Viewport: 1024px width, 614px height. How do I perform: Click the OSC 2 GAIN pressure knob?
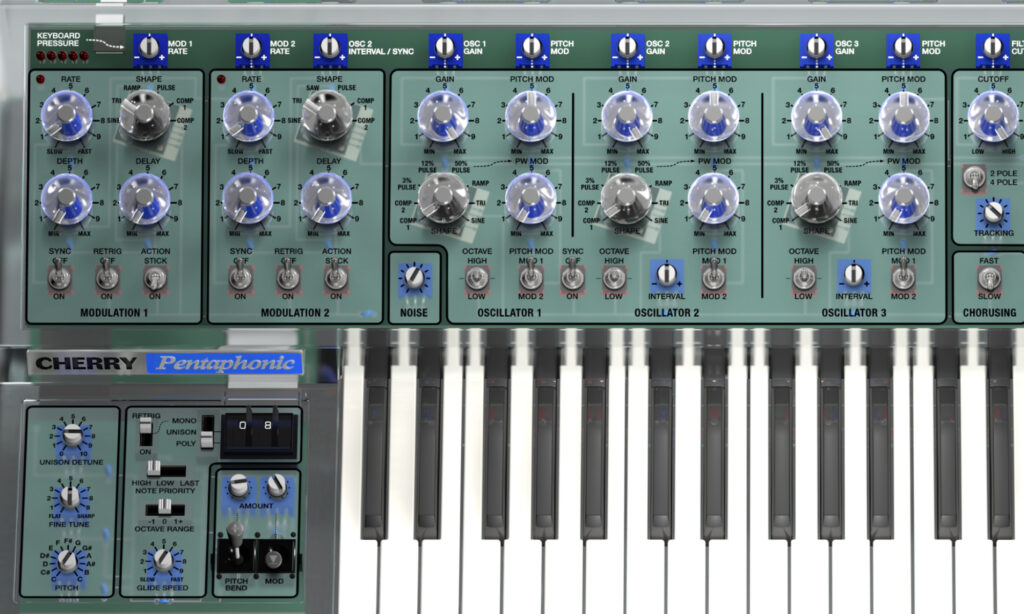(628, 49)
